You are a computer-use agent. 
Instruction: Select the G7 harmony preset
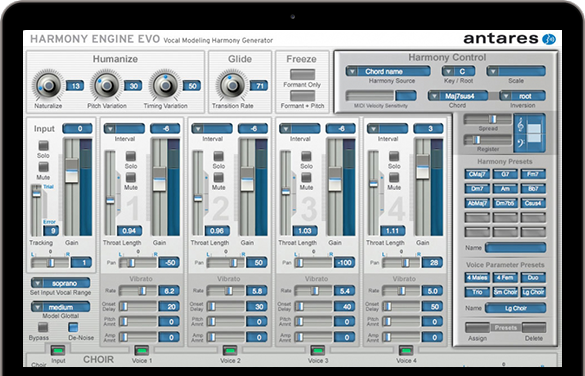(505, 174)
